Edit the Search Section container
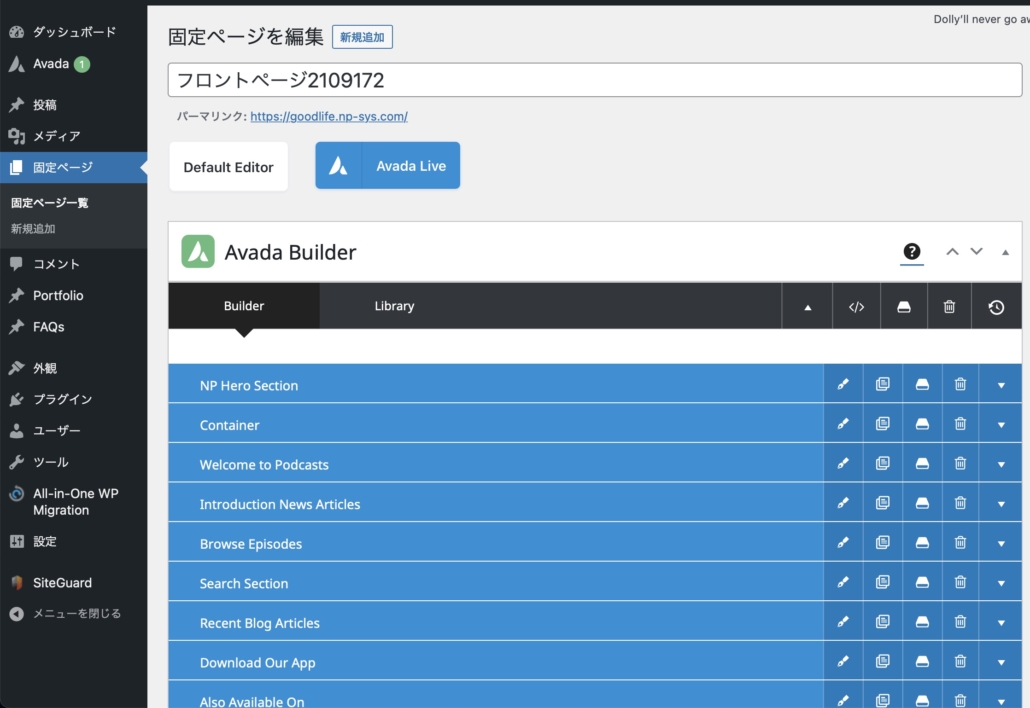Image resolution: width=1030 pixels, height=708 pixels. click(x=843, y=582)
